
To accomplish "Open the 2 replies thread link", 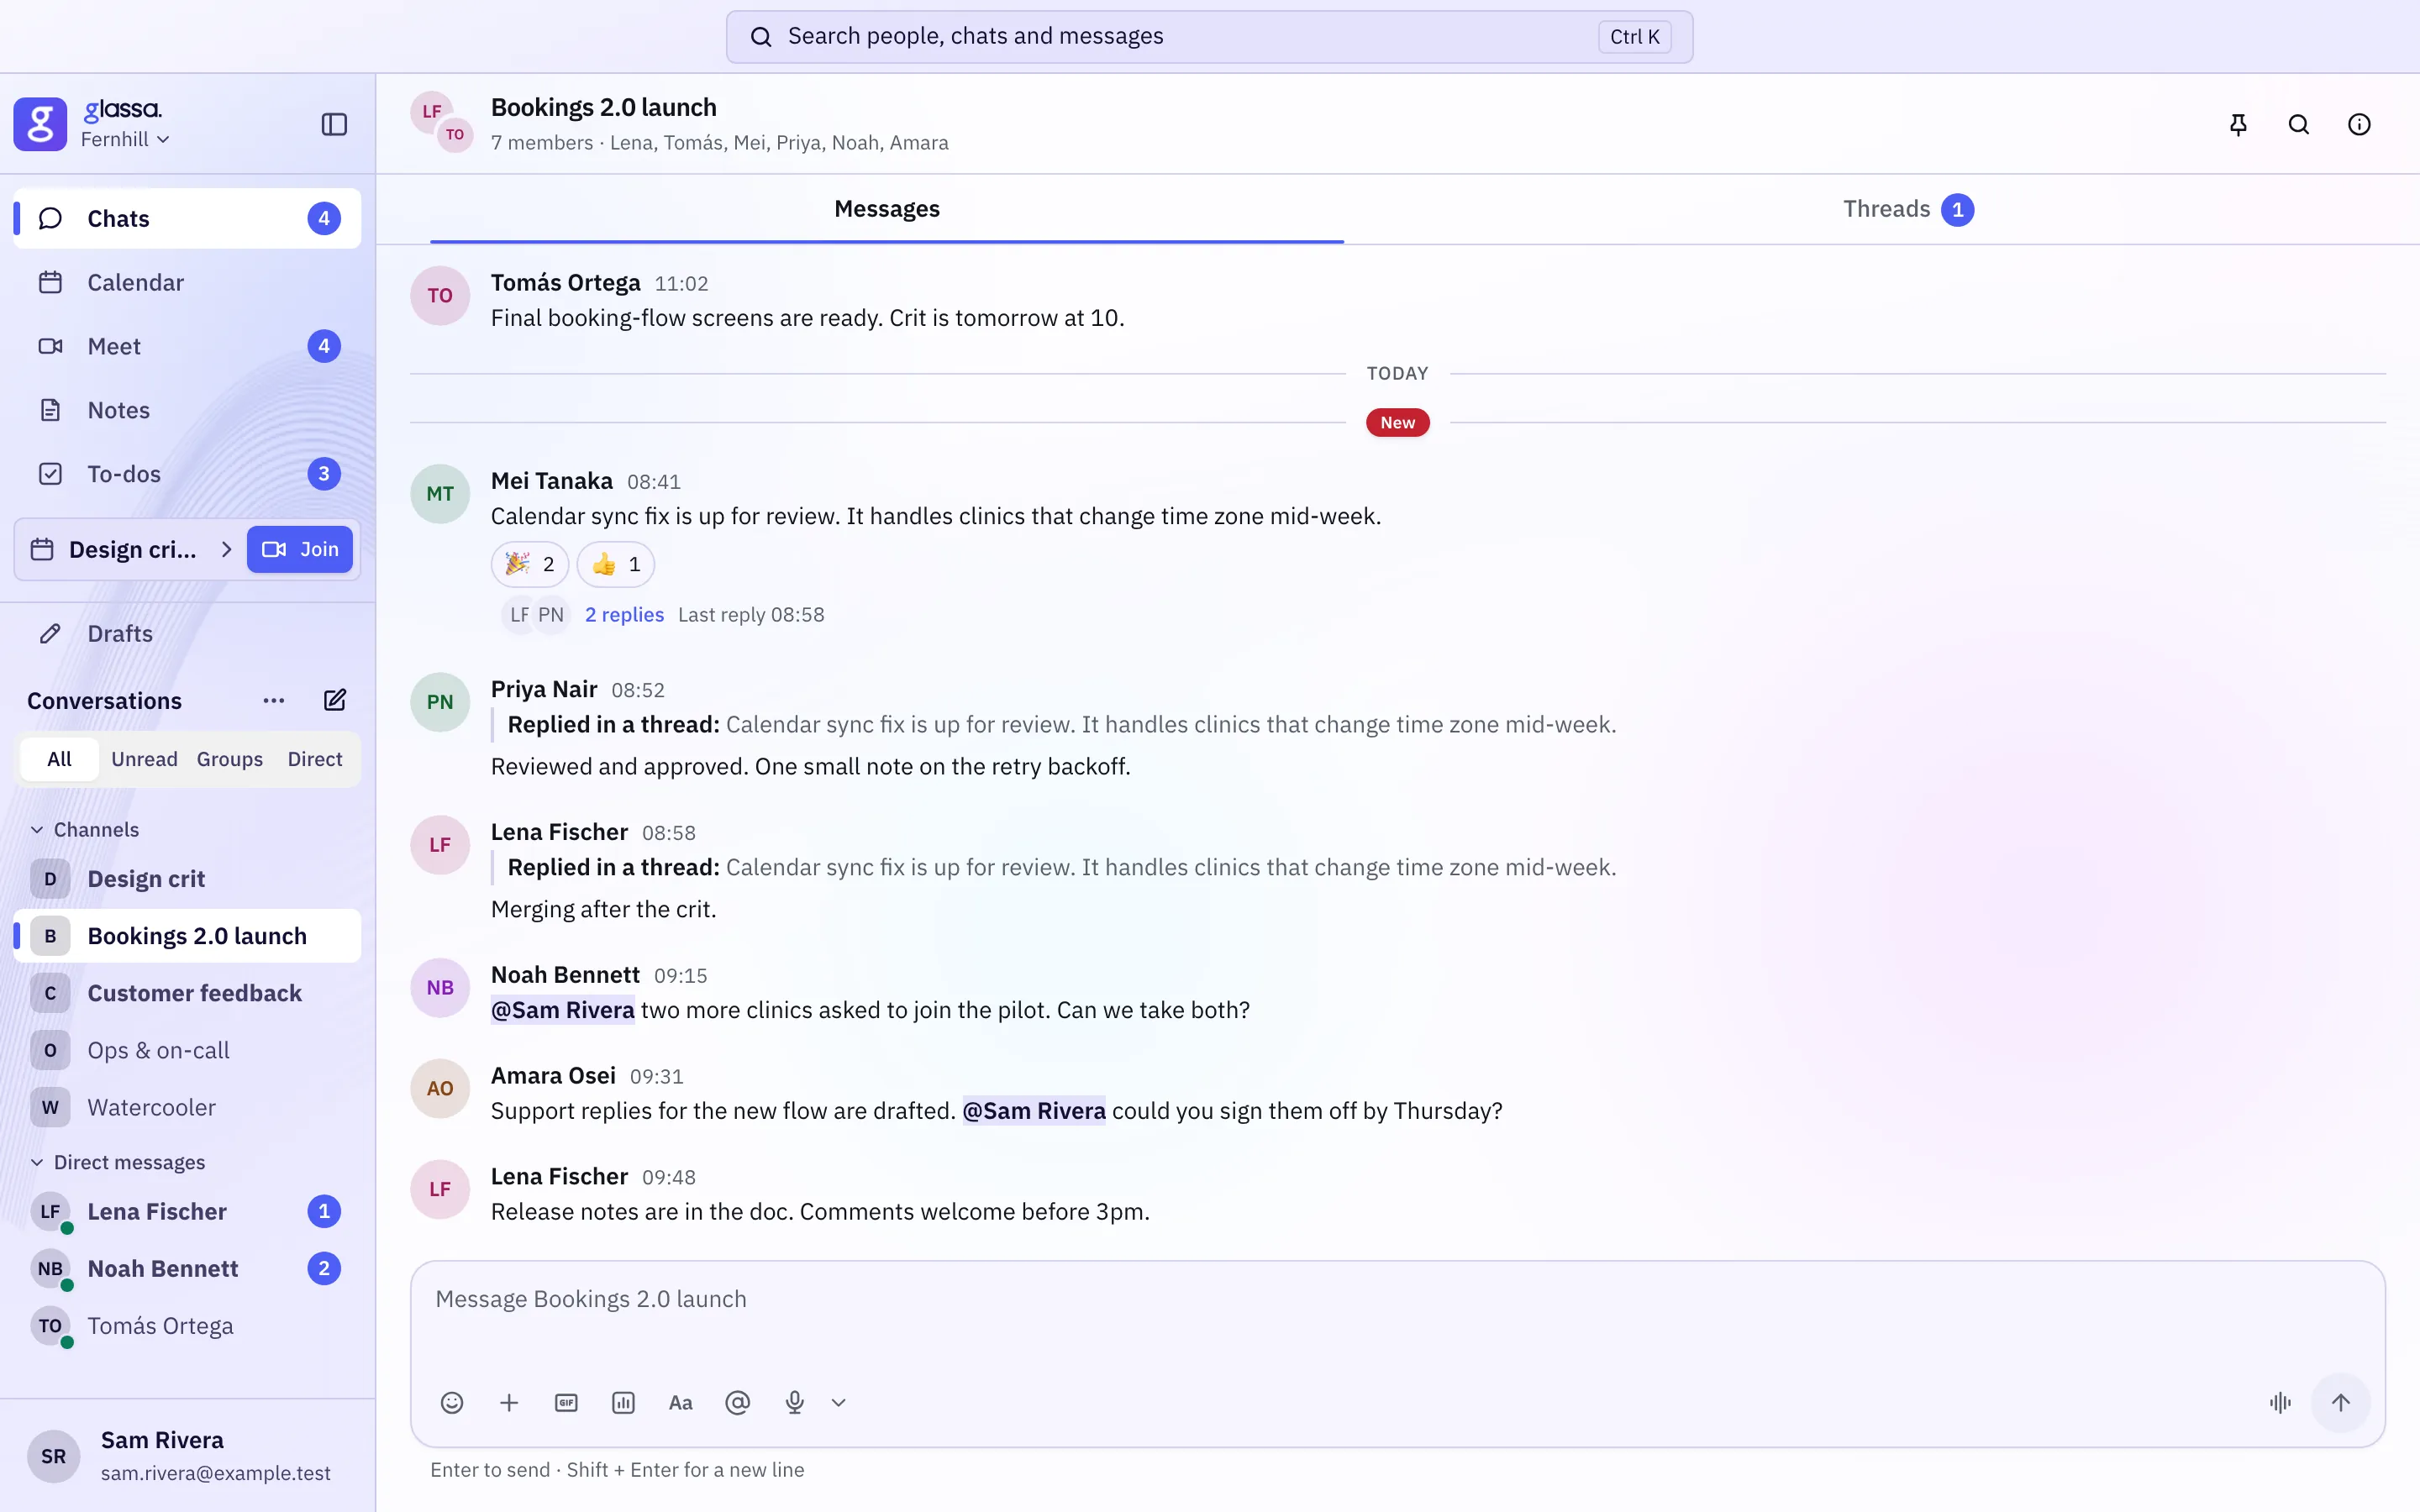I will tap(624, 614).
